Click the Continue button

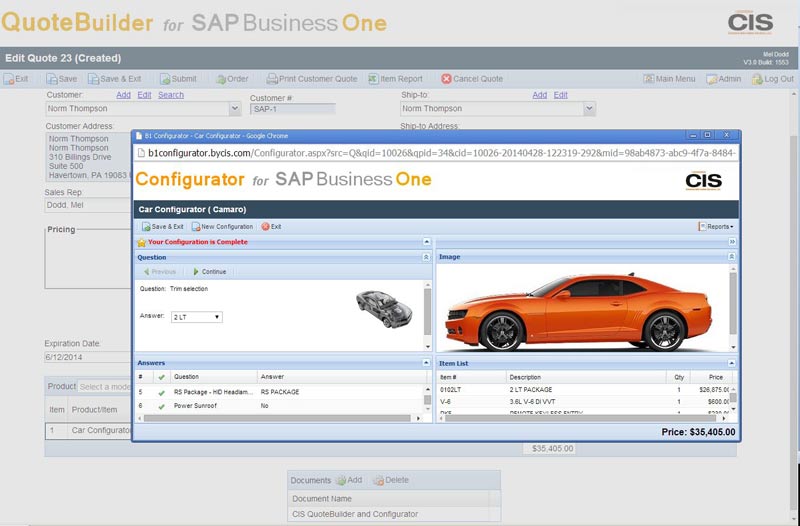pos(210,272)
